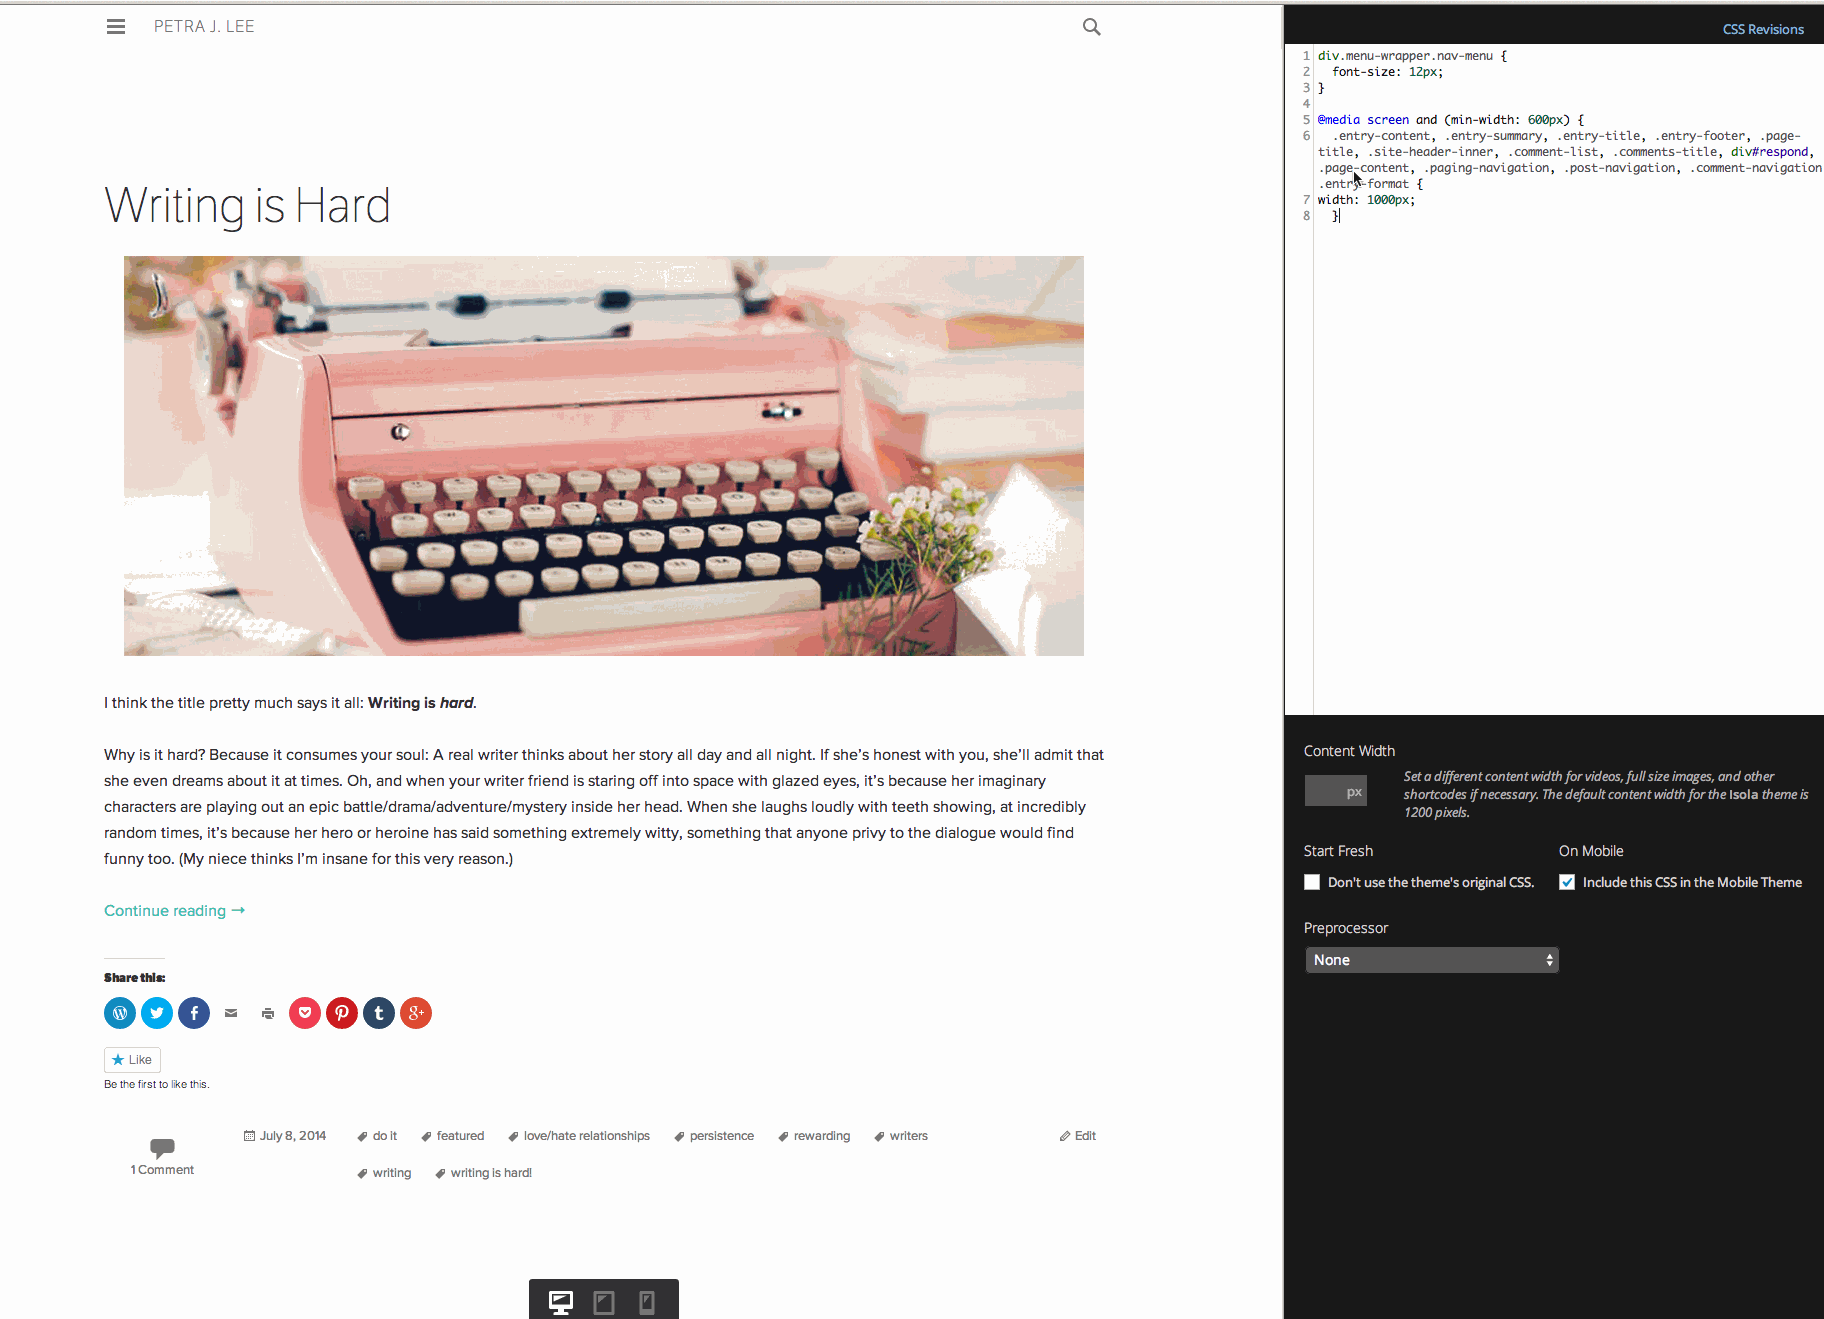Click Continue reading link
The image size is (1824, 1319).
[x=174, y=911]
